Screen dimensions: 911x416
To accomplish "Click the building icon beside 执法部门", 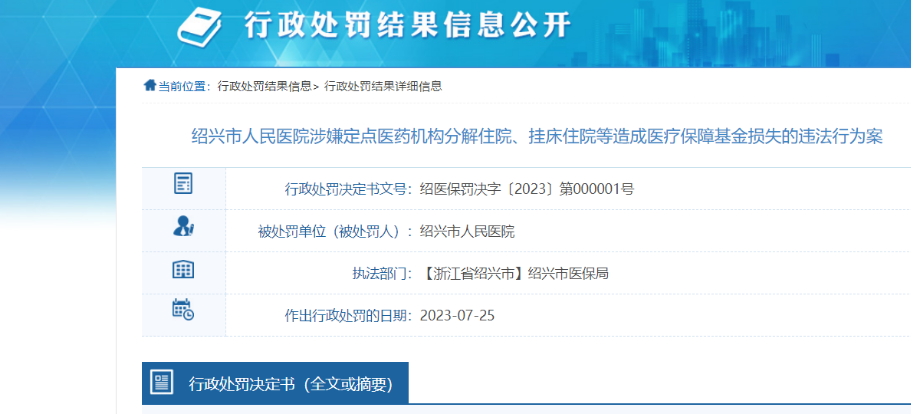I will 183,269.
